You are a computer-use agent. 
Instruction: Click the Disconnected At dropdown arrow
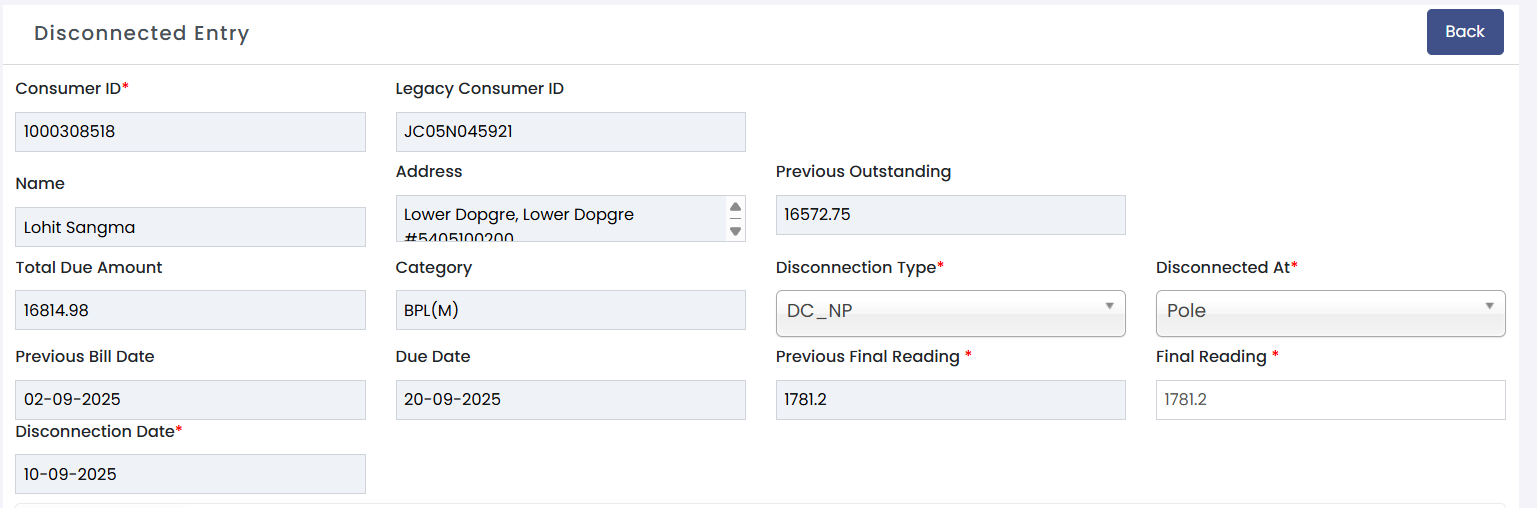pyautogui.click(x=1489, y=306)
